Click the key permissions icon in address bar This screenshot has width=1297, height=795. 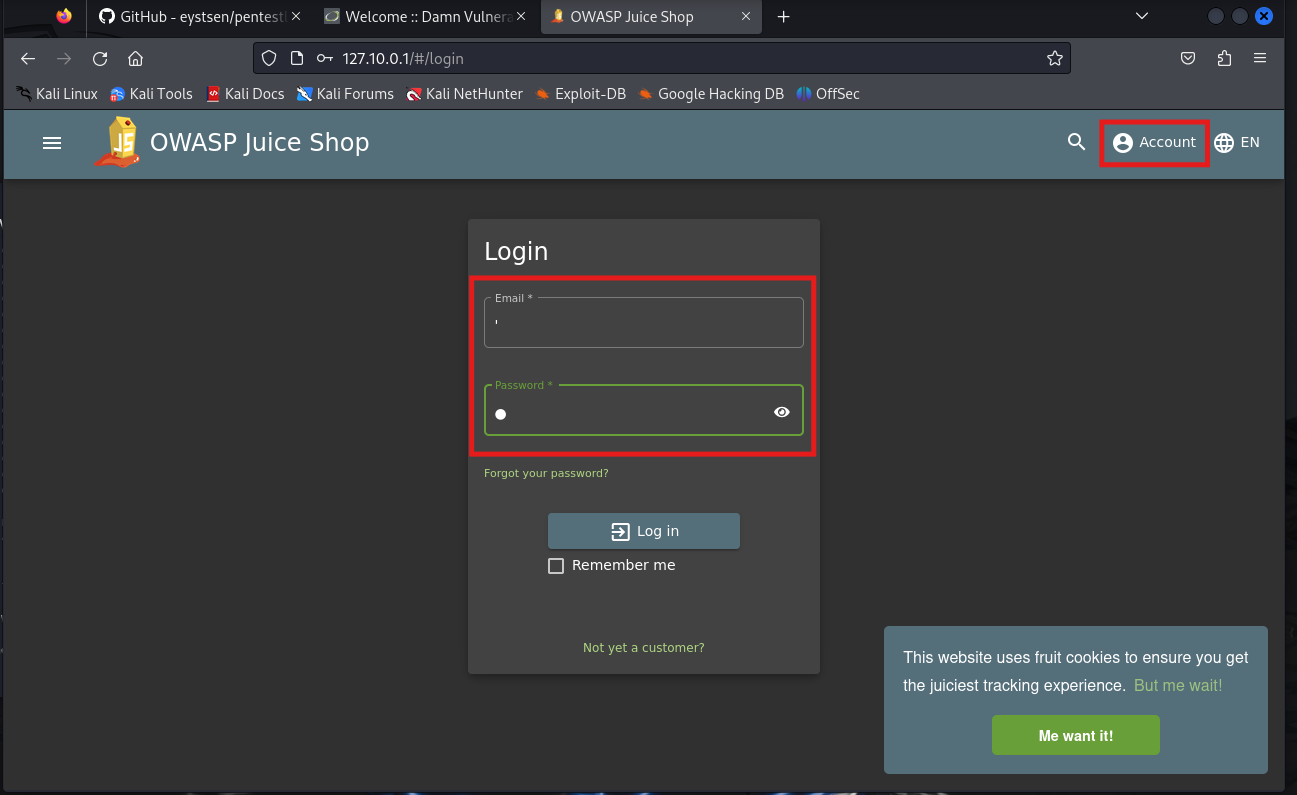[x=324, y=58]
